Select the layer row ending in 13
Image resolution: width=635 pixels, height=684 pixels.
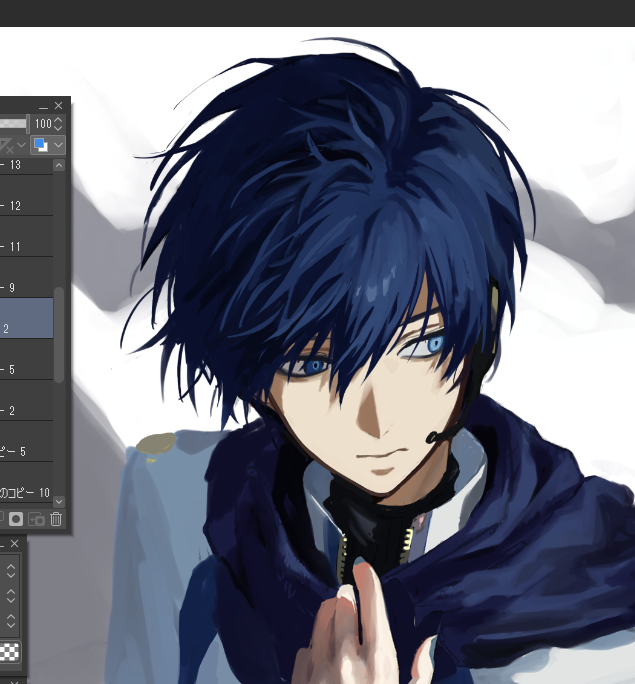26,164
